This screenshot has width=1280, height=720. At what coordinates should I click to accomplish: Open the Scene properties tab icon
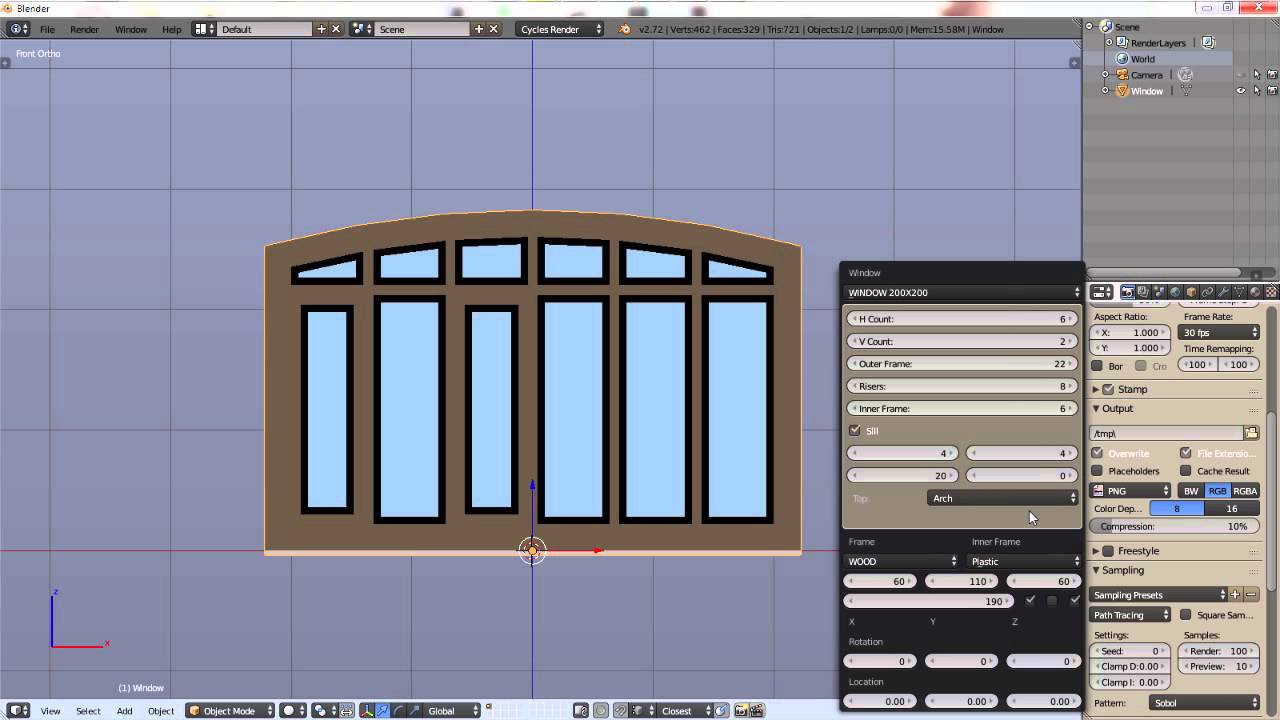point(1159,292)
